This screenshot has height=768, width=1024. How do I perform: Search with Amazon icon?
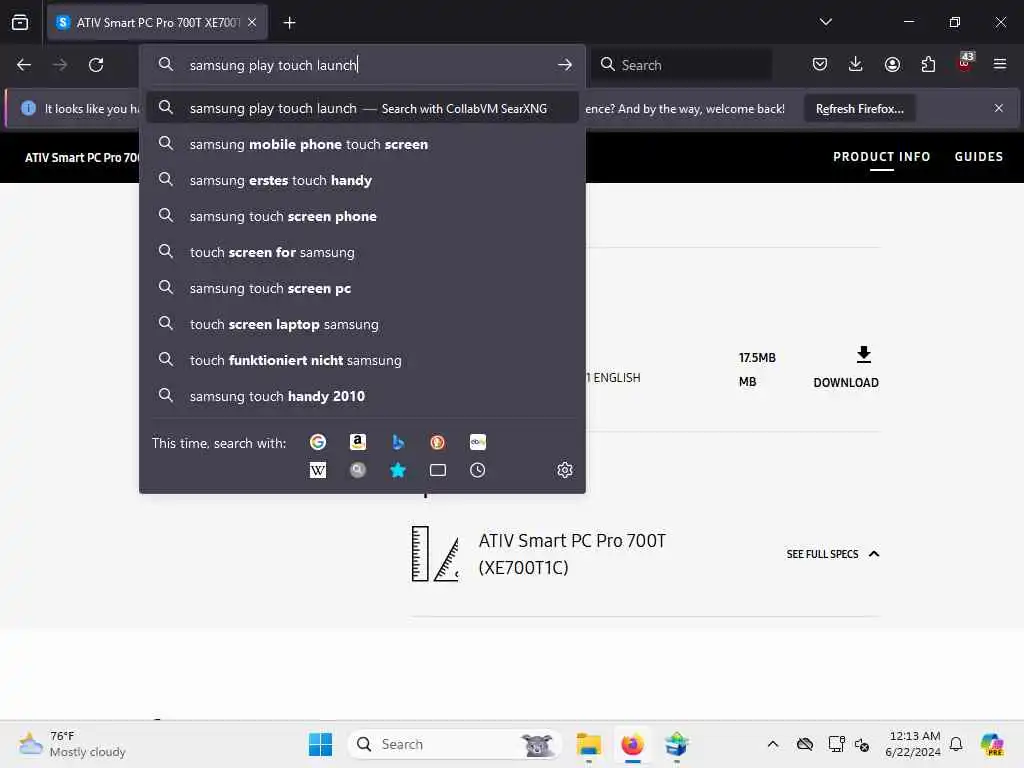coord(357,442)
